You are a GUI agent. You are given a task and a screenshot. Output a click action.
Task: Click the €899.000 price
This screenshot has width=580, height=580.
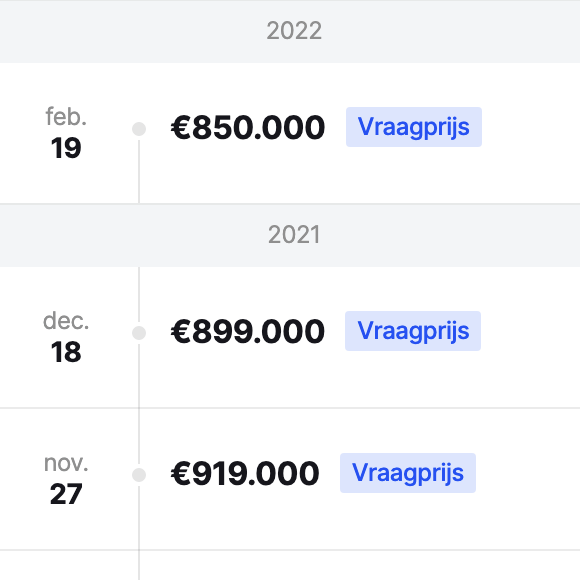pos(248,331)
